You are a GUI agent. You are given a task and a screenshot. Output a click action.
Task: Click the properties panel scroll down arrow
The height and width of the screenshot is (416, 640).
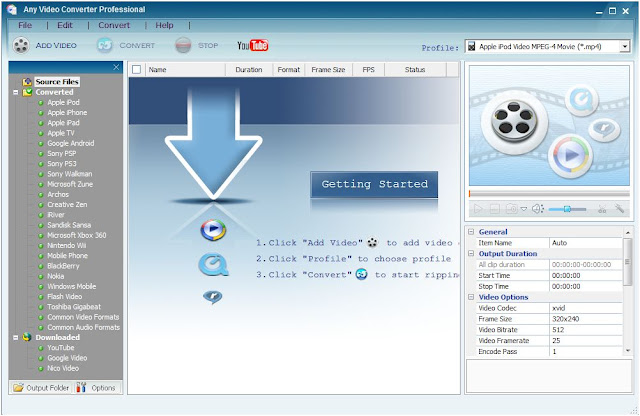click(628, 351)
